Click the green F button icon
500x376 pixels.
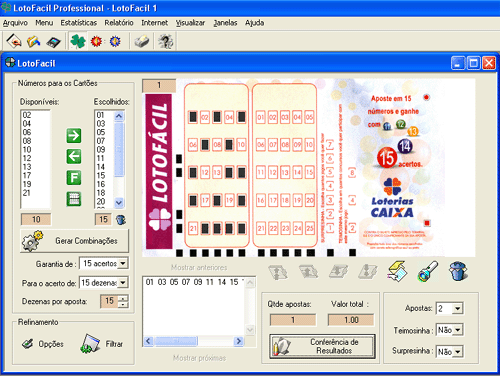click(74, 177)
